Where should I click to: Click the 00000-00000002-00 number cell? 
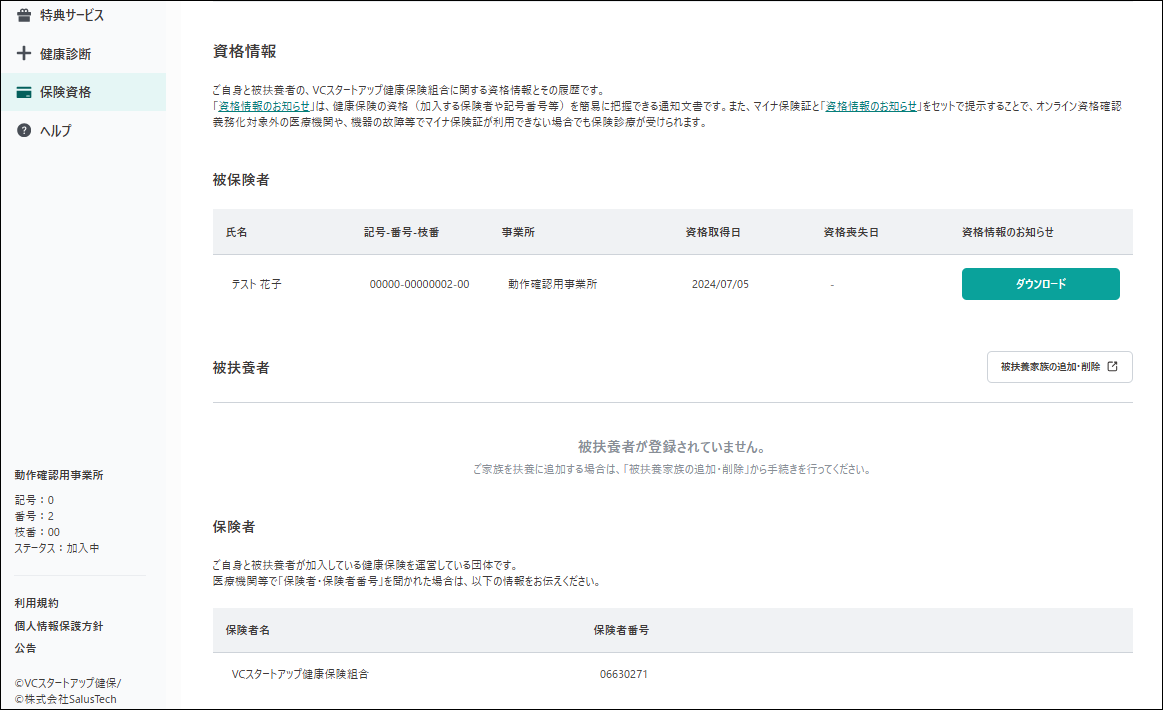coord(419,284)
